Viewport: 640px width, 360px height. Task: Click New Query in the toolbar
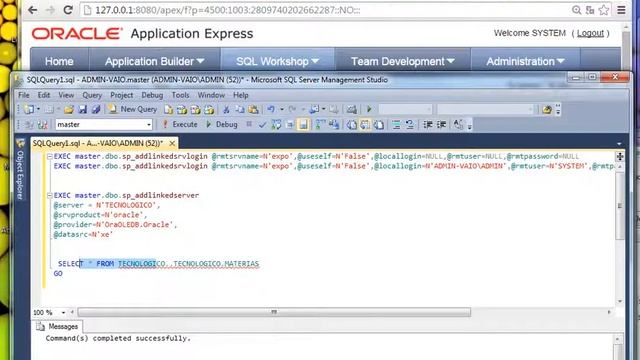[133, 109]
